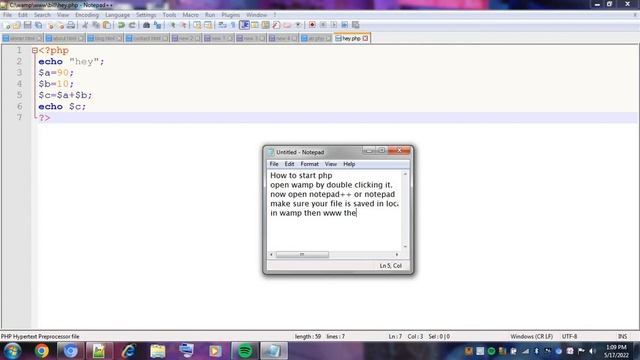Open the Settings menu
Viewport: 640px width, 360px height.
(x=146, y=15)
